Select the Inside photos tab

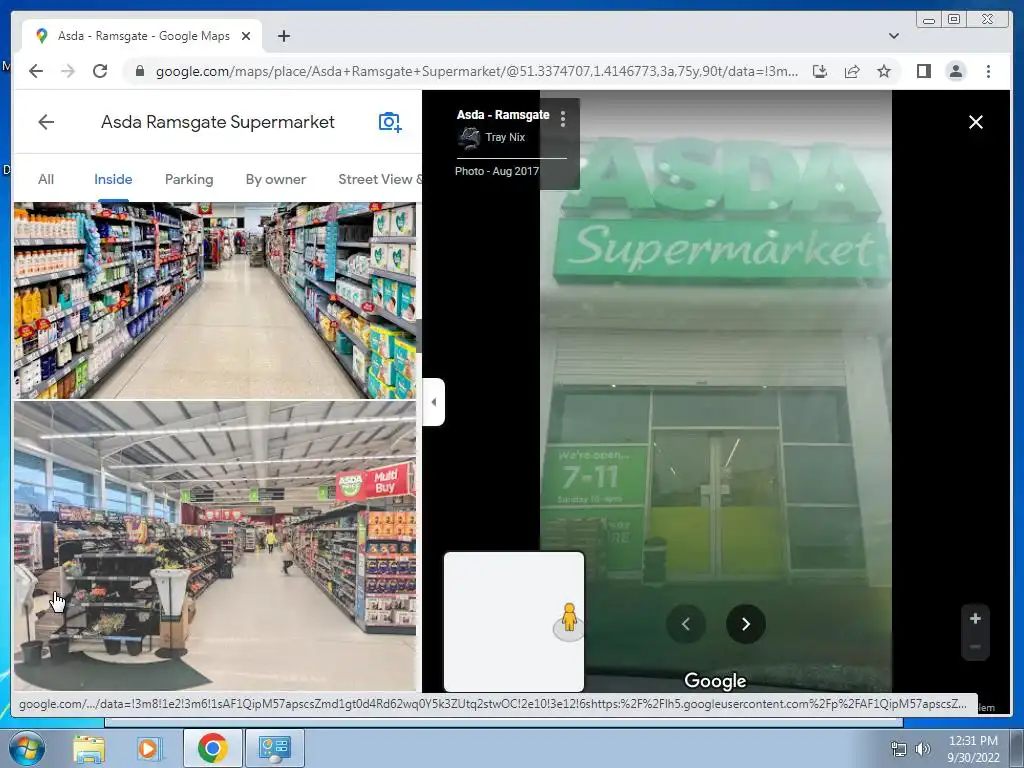(113, 179)
